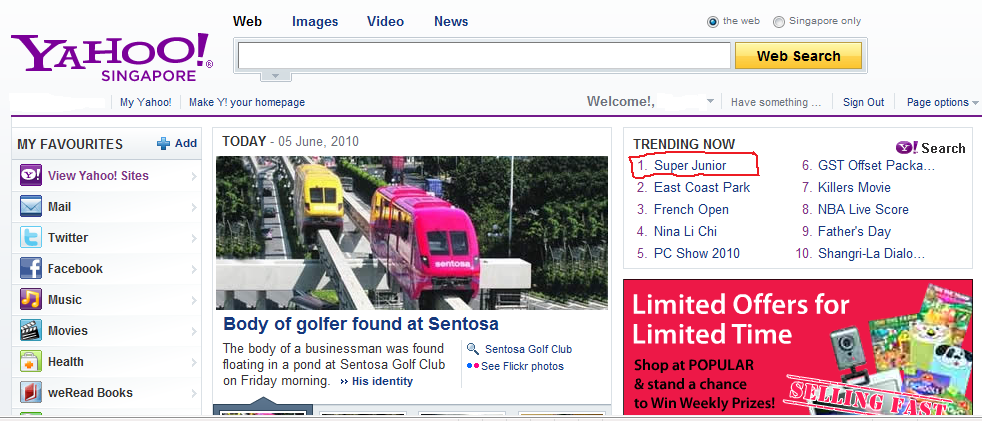Screen dimensions: 982x421
Task: Select "Singapore only" radio button
Action: click(779, 22)
